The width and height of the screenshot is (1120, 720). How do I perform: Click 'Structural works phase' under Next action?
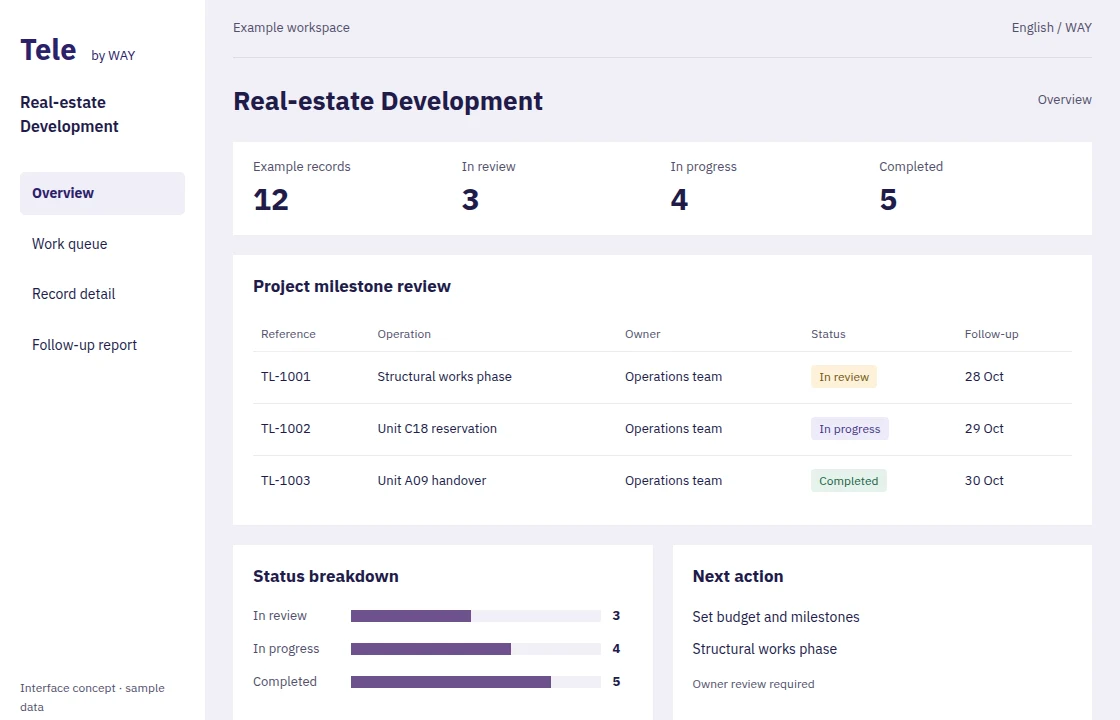[764, 649]
